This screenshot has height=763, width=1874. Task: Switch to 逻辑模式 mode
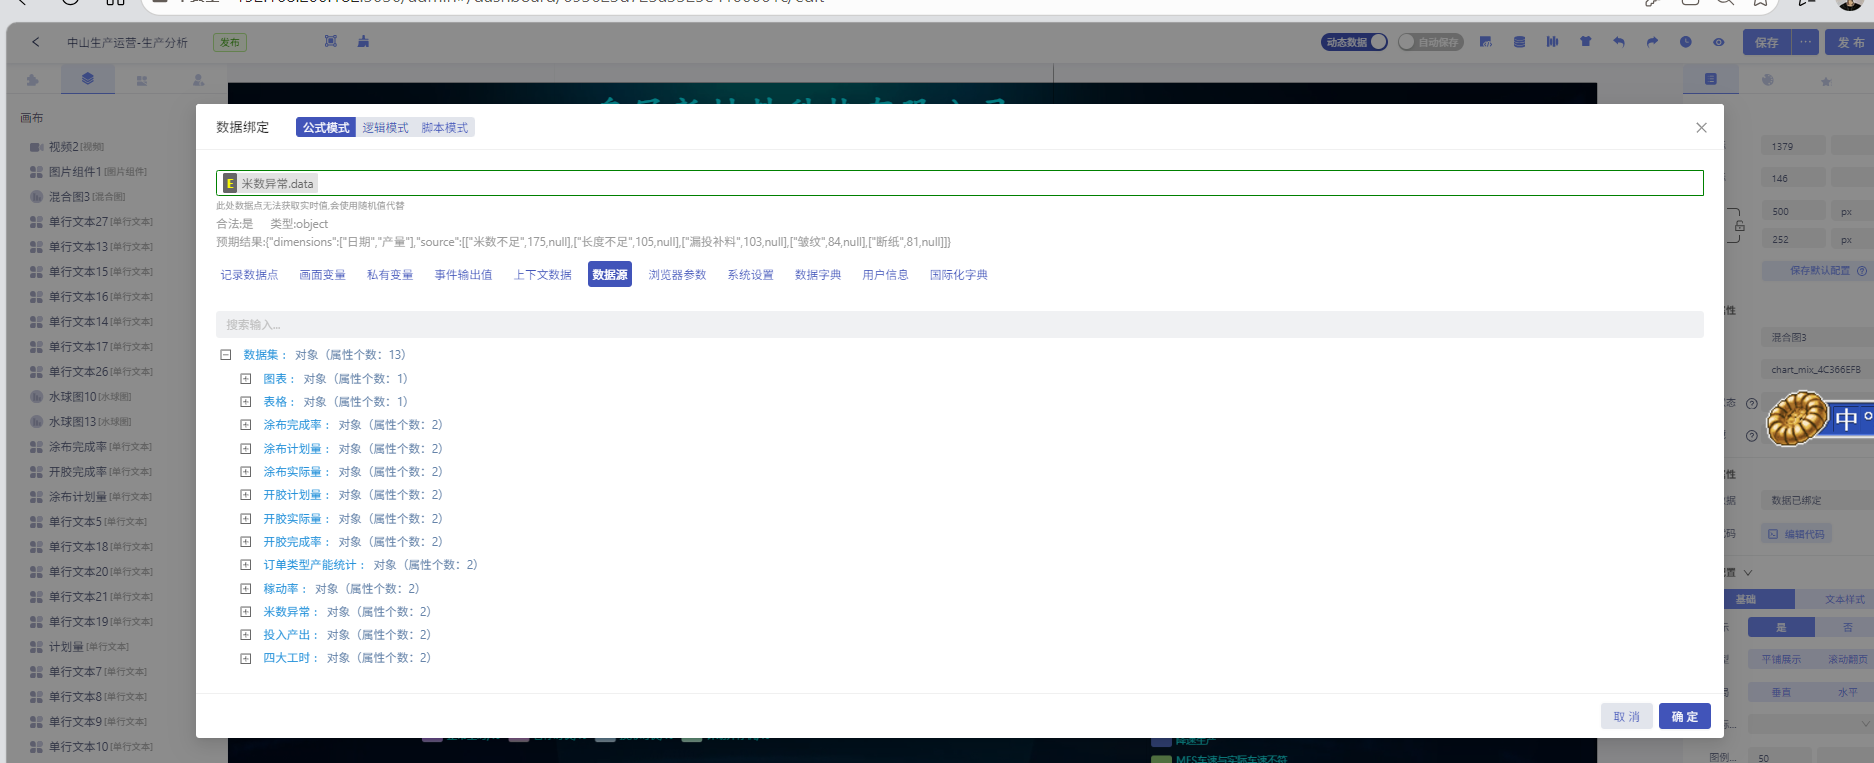(385, 128)
